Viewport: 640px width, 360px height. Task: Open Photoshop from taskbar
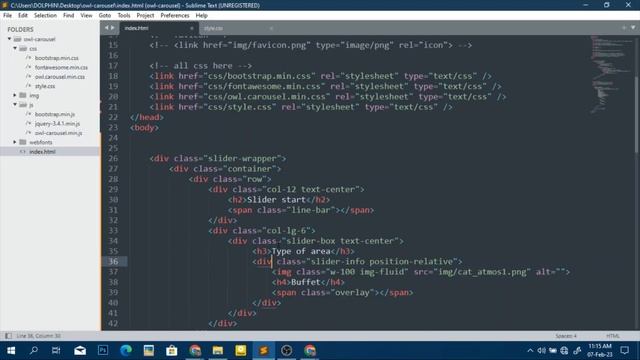click(103, 351)
